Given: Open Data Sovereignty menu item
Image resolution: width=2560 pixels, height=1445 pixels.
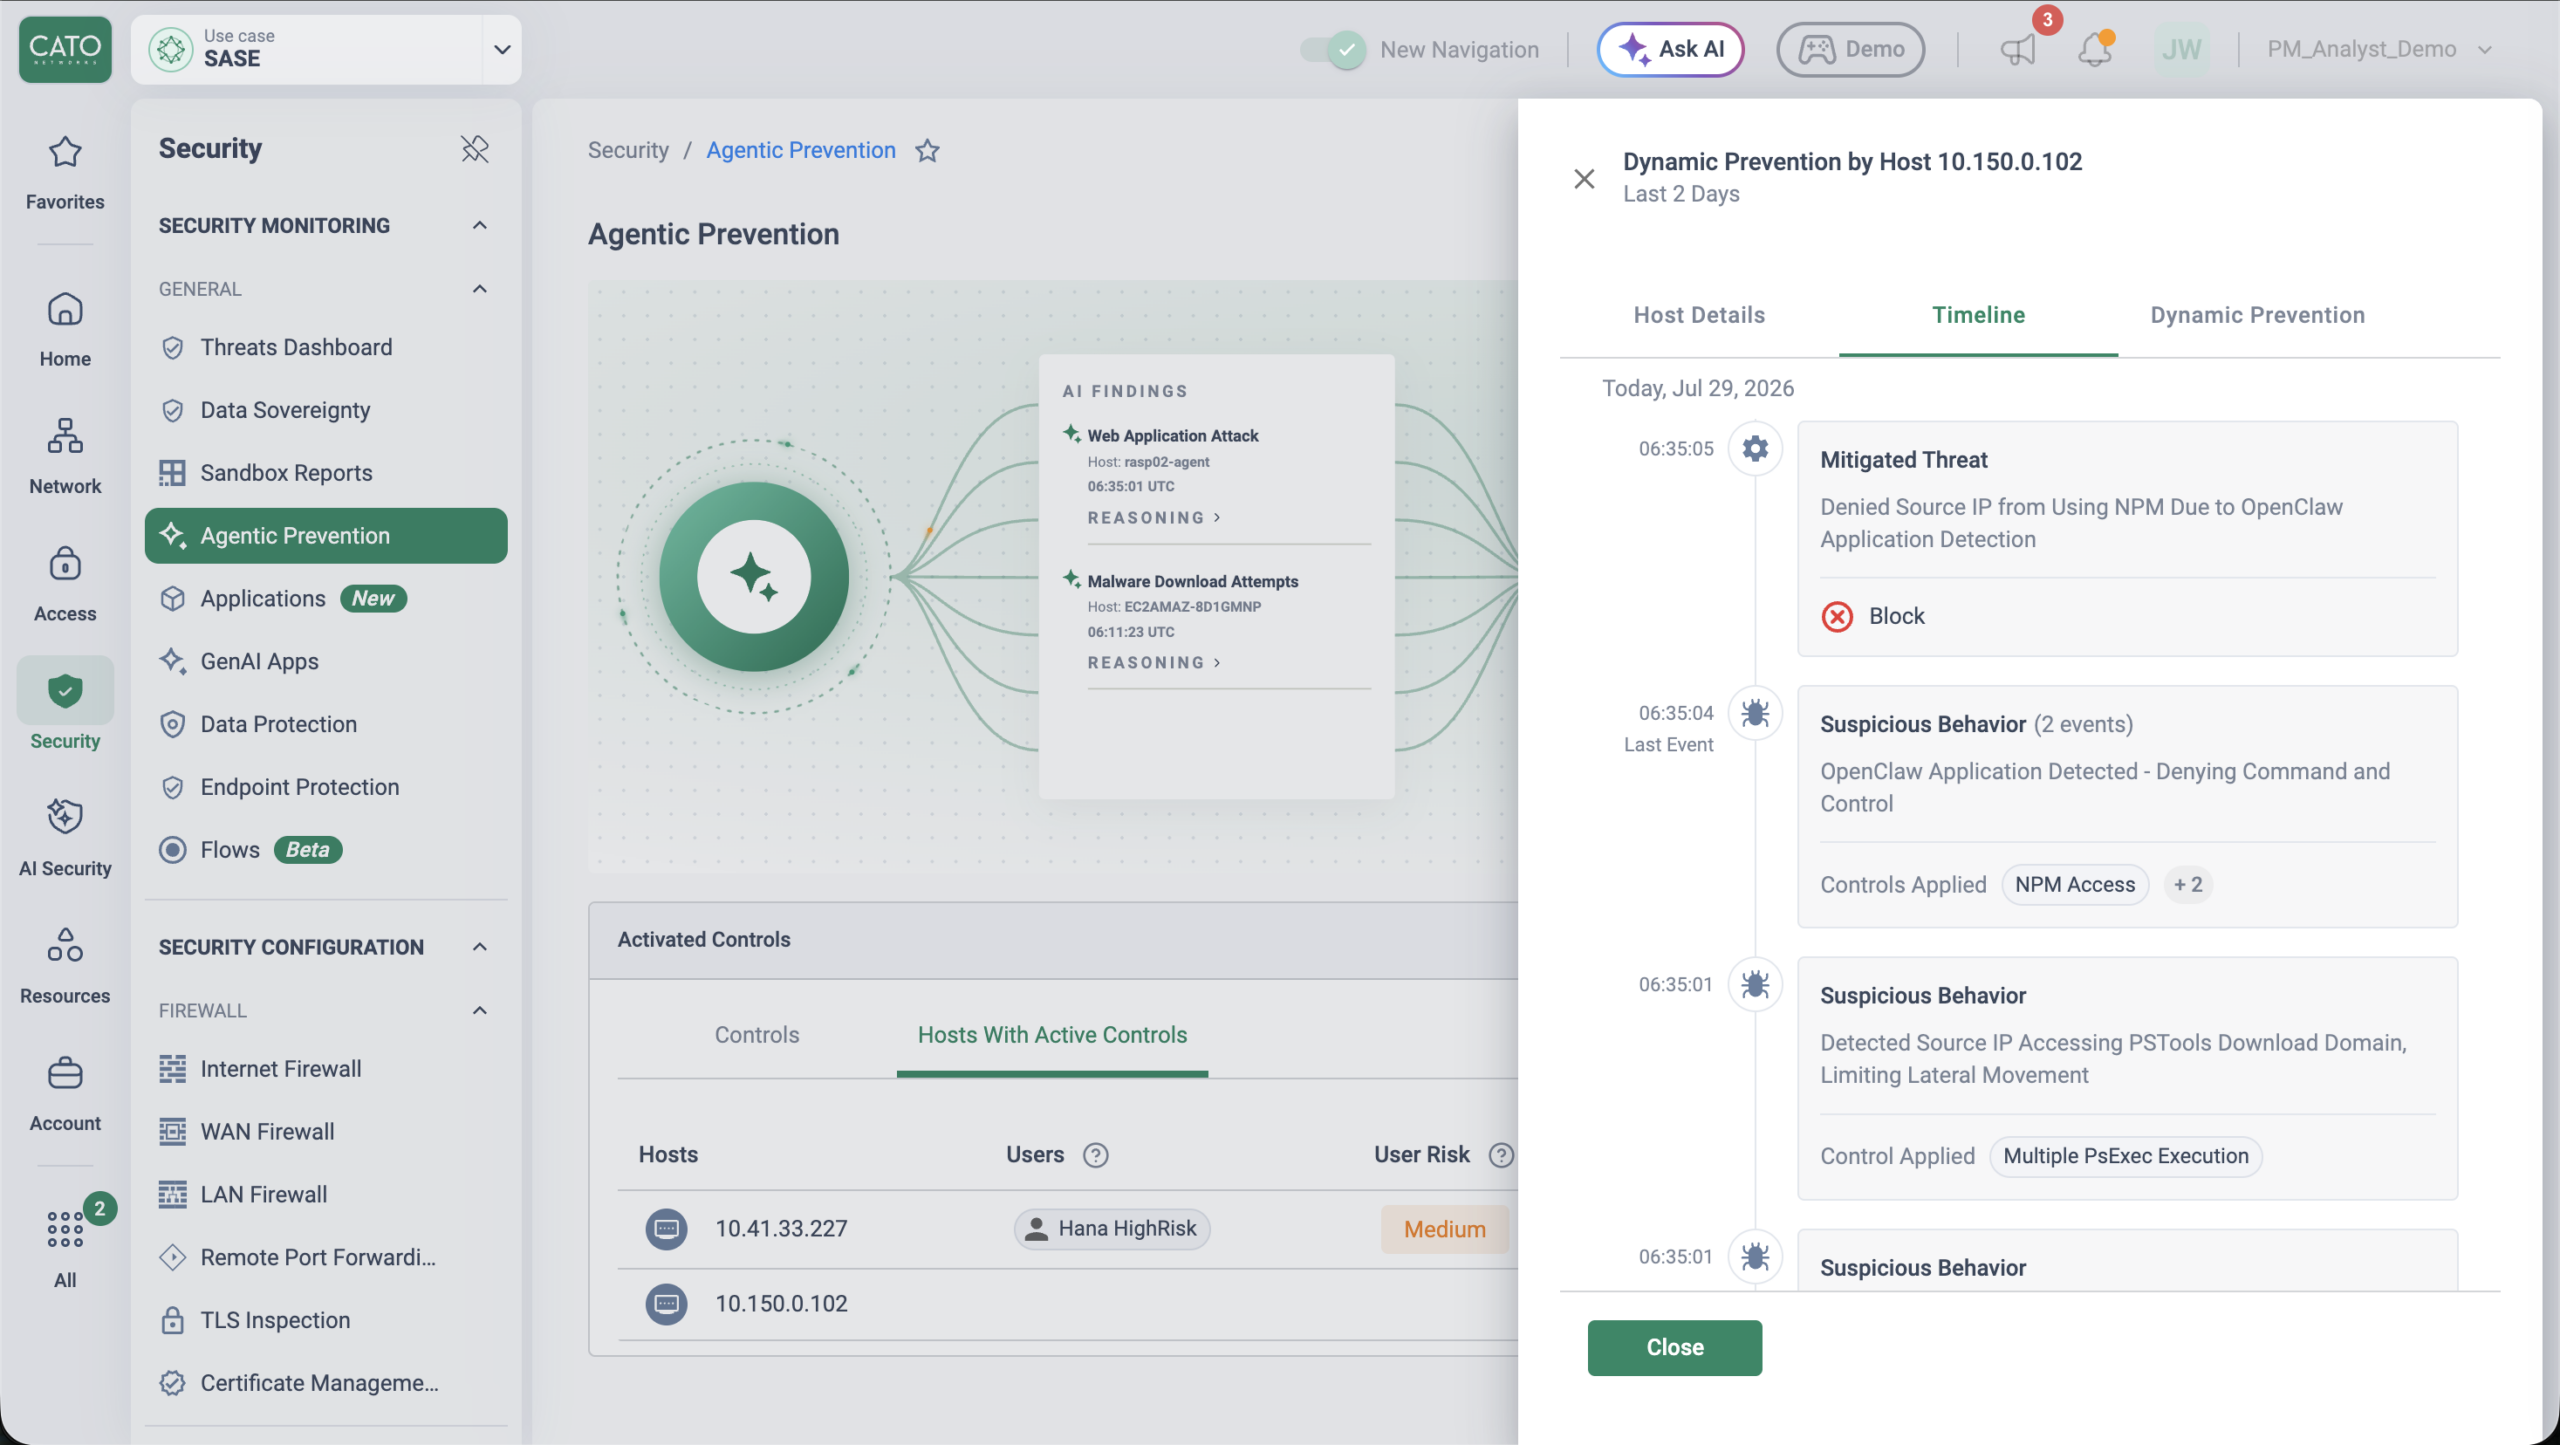Looking at the screenshot, I should (326, 410).
